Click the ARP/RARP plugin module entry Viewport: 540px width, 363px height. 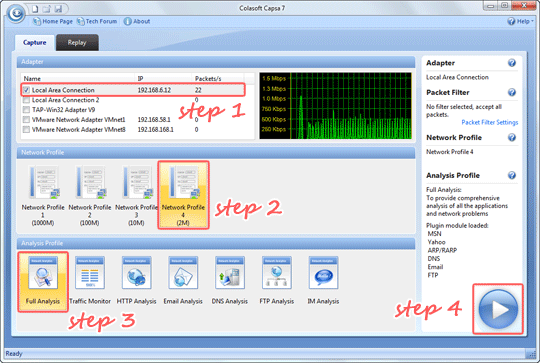442,250
